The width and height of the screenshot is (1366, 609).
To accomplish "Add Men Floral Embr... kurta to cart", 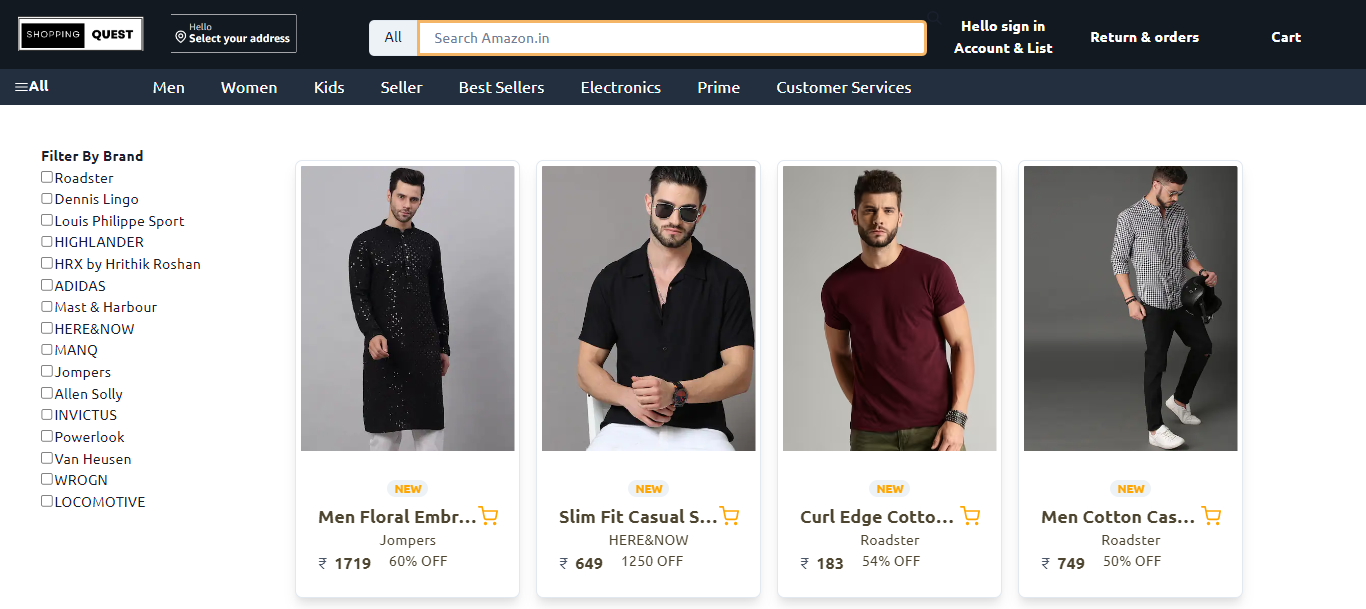I will tap(488, 516).
